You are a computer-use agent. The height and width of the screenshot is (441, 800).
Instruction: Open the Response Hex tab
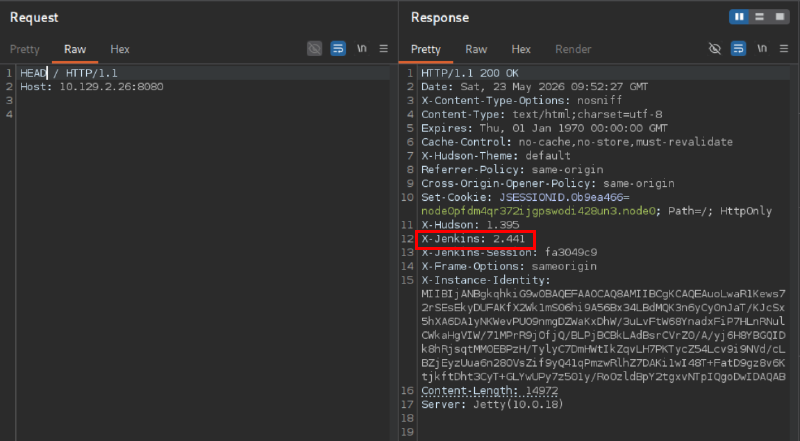pyautogui.click(x=521, y=49)
